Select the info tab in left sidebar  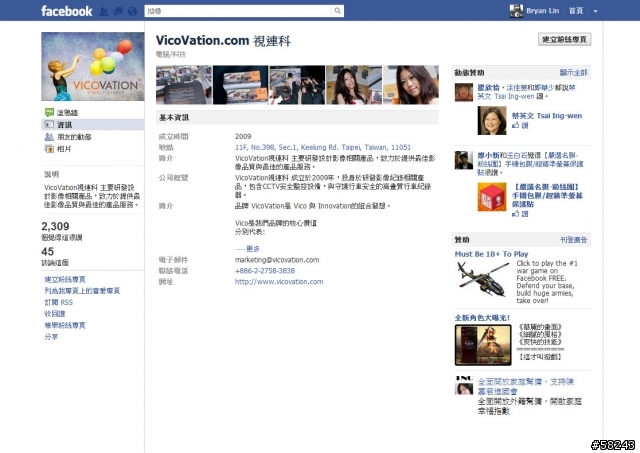pyautogui.click(x=93, y=124)
